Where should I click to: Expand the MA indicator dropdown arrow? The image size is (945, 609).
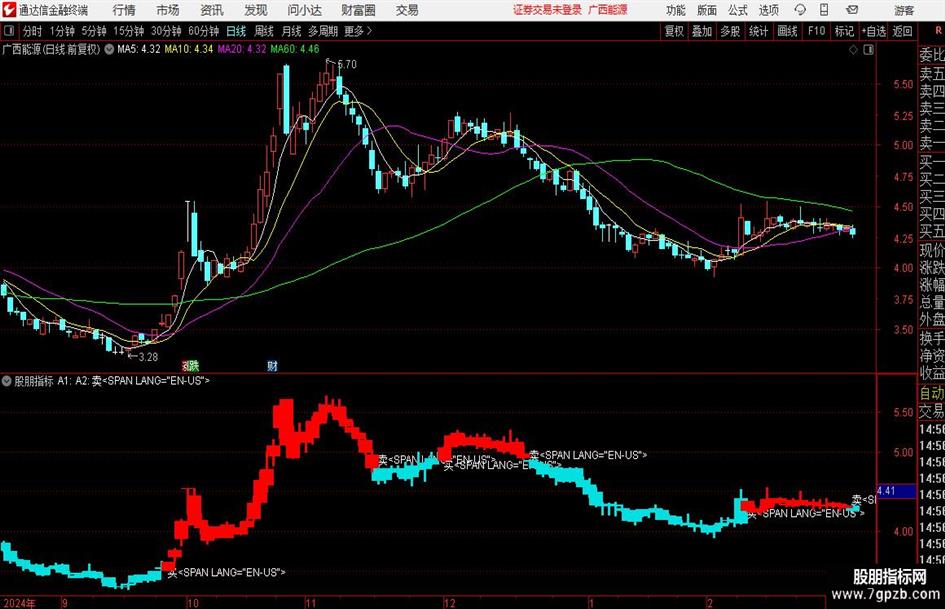pyautogui.click(x=109, y=49)
